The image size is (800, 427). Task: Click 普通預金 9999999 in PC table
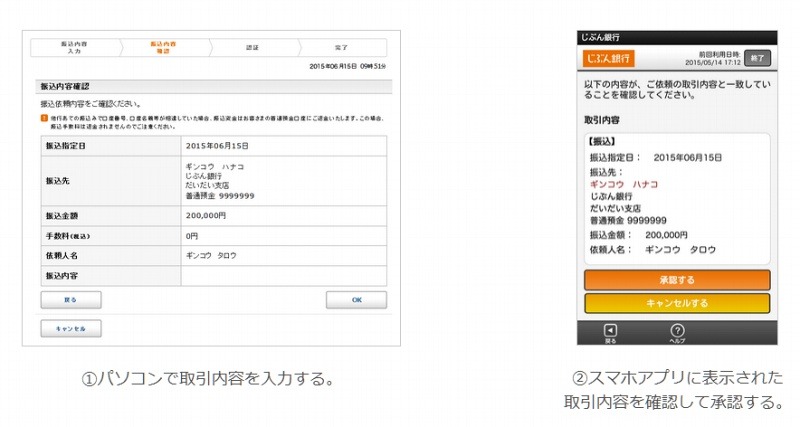(x=220, y=196)
